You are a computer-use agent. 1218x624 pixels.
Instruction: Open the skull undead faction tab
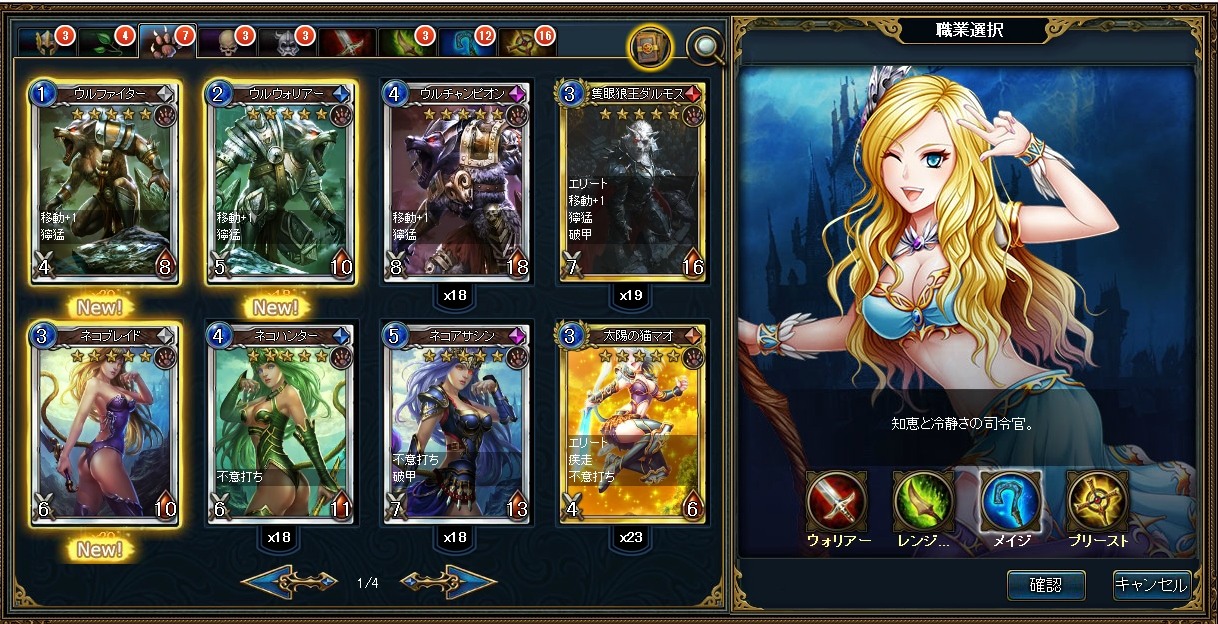(x=227, y=41)
